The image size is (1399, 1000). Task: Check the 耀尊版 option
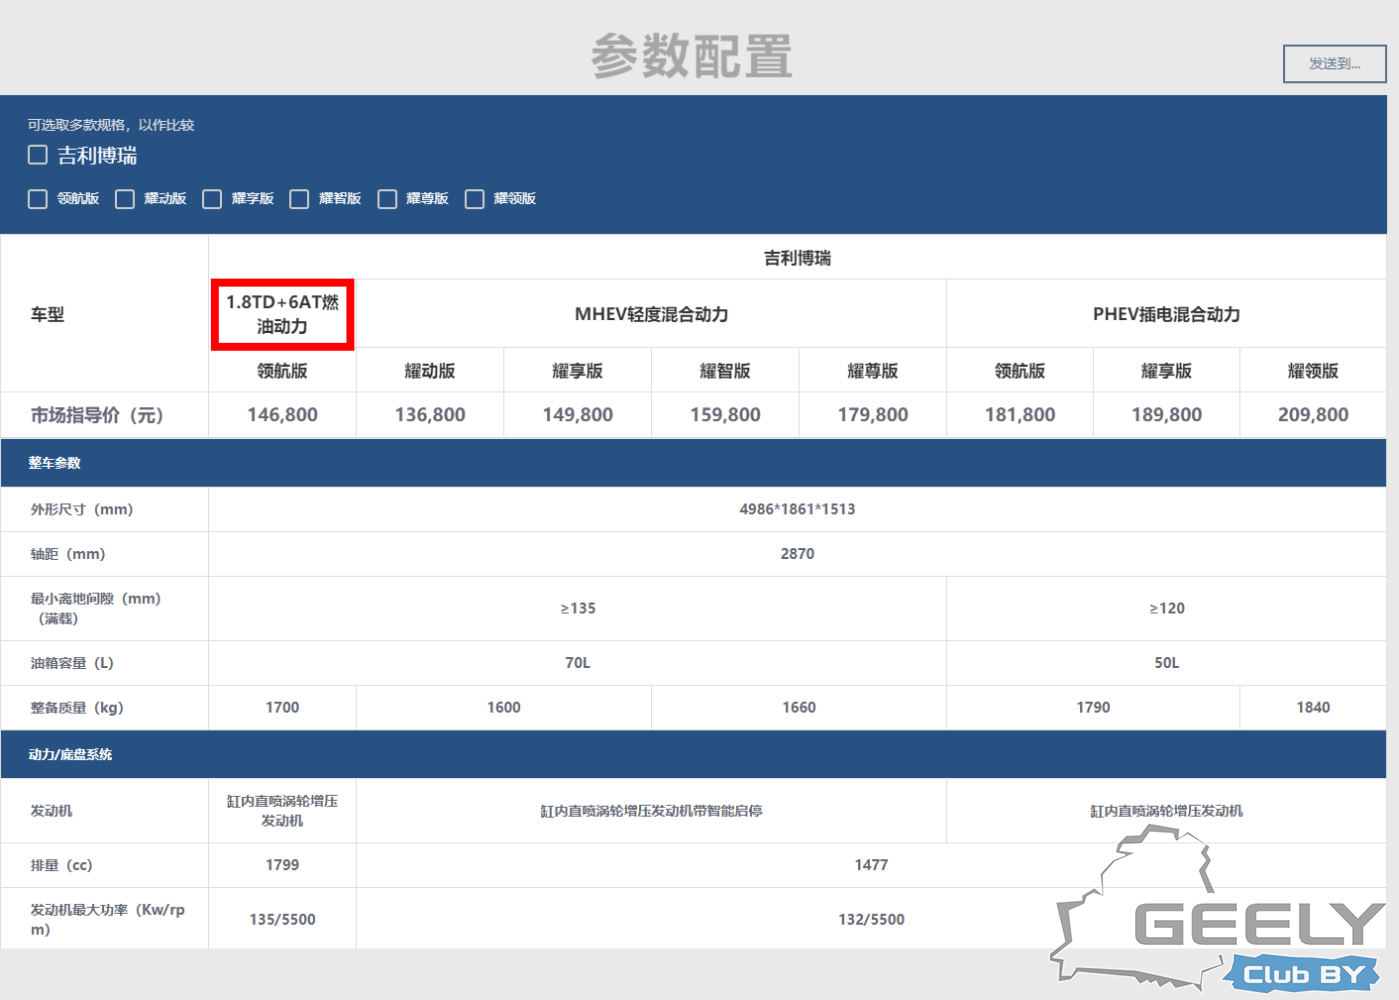[x=387, y=199]
